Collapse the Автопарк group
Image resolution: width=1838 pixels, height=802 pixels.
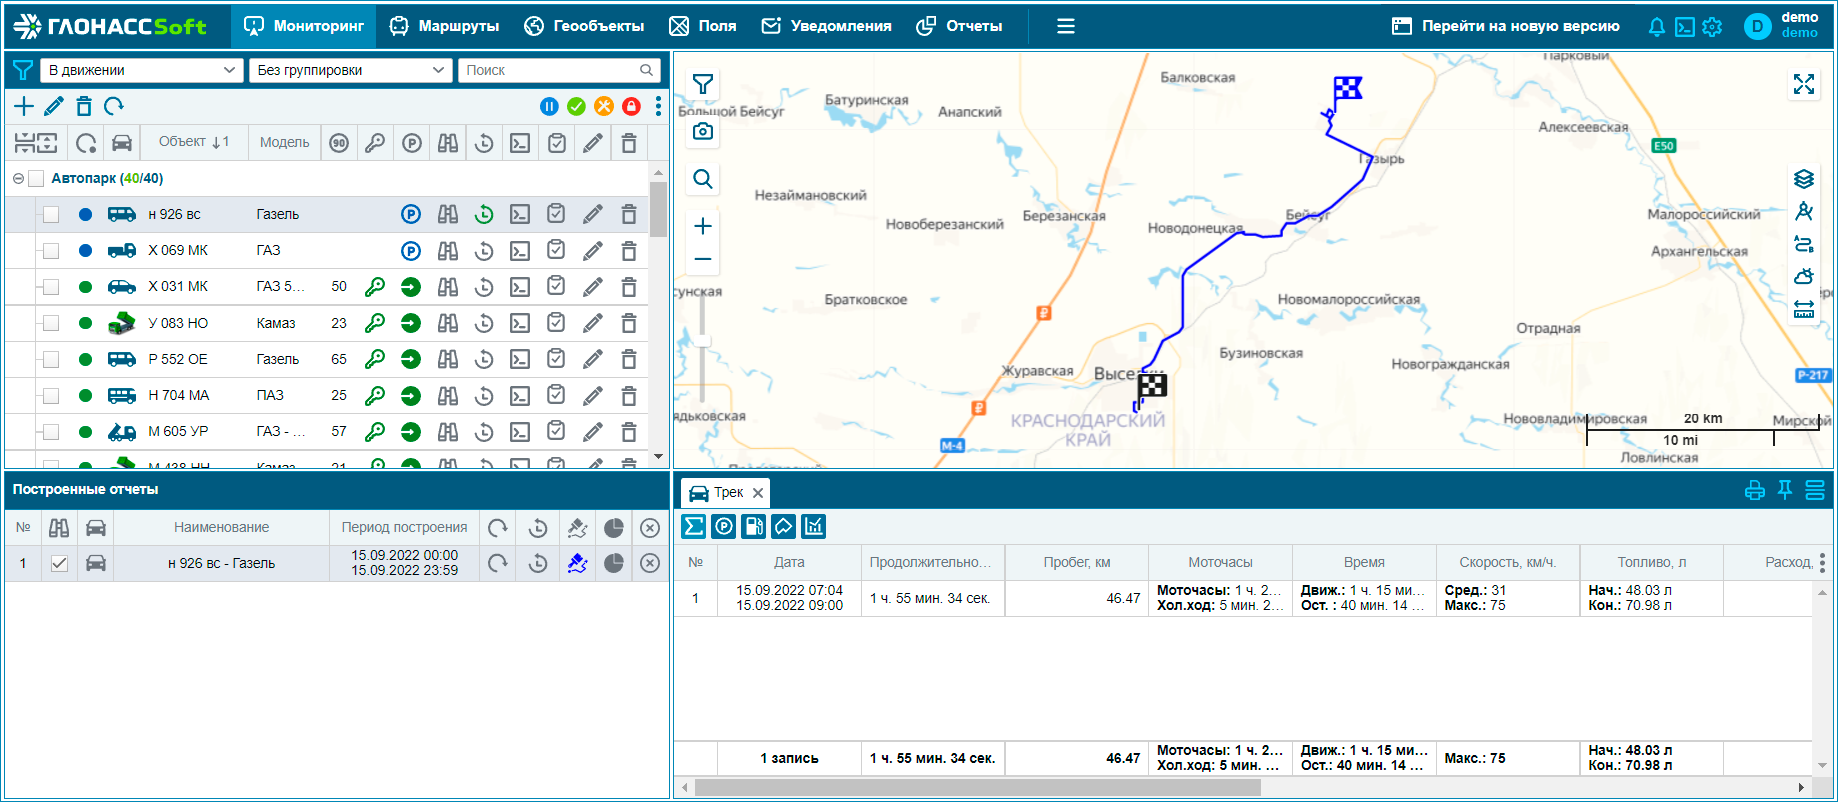click(x=18, y=179)
